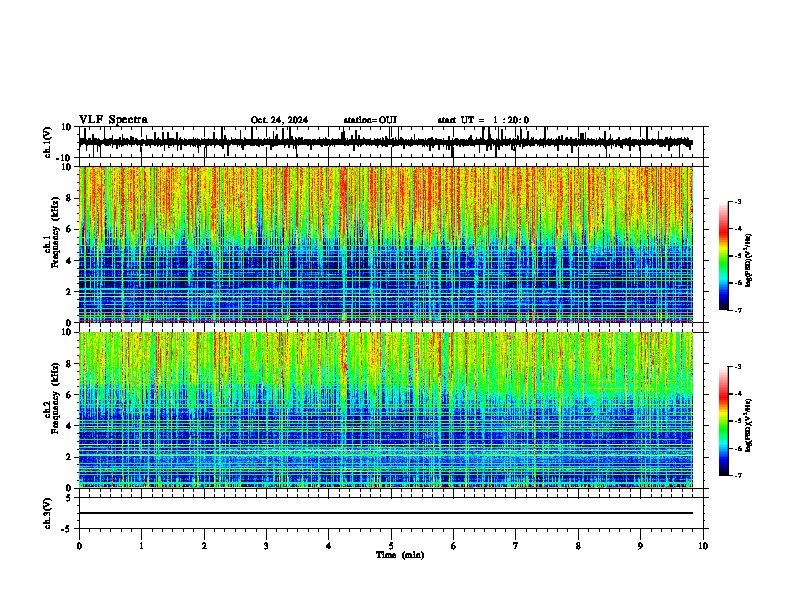Image resolution: width=792 pixels, height=612 pixels.
Task: Click time axis tick label "0"
Action: coord(79,546)
